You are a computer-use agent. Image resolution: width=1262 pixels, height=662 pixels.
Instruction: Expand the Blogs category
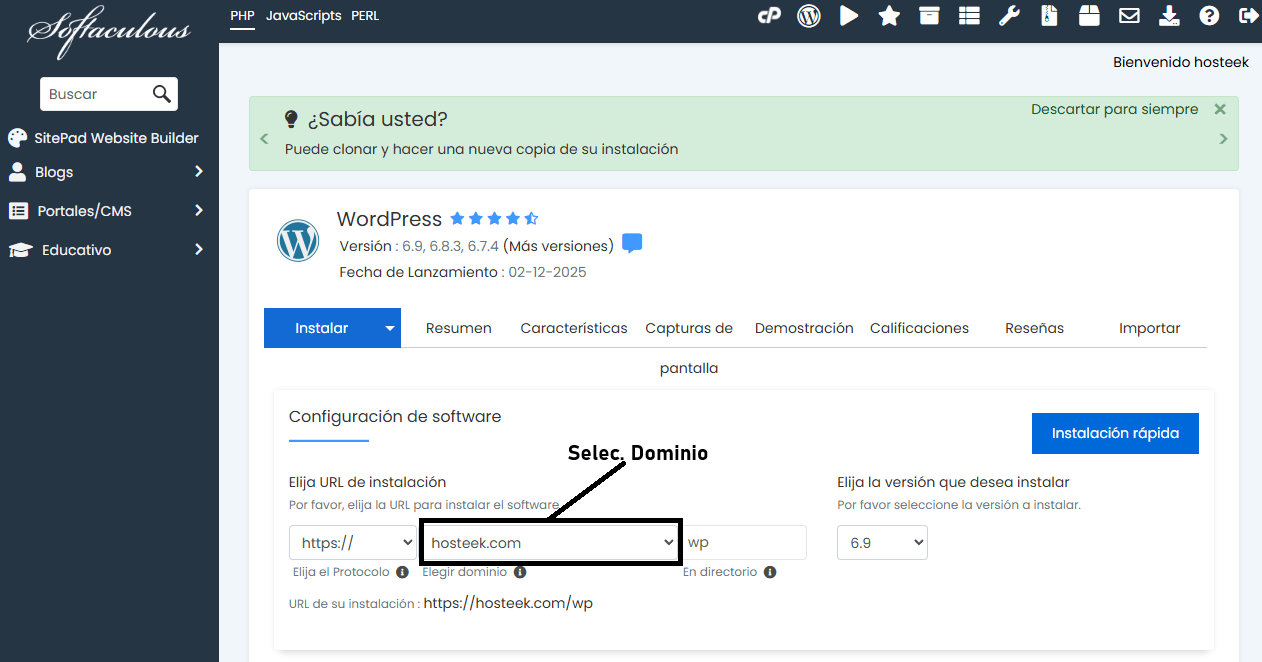(108, 172)
